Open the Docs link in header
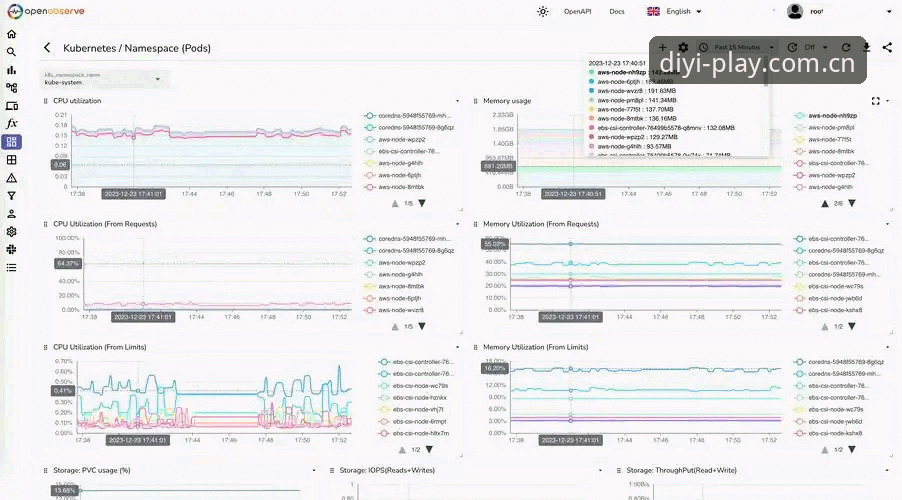 617,12
